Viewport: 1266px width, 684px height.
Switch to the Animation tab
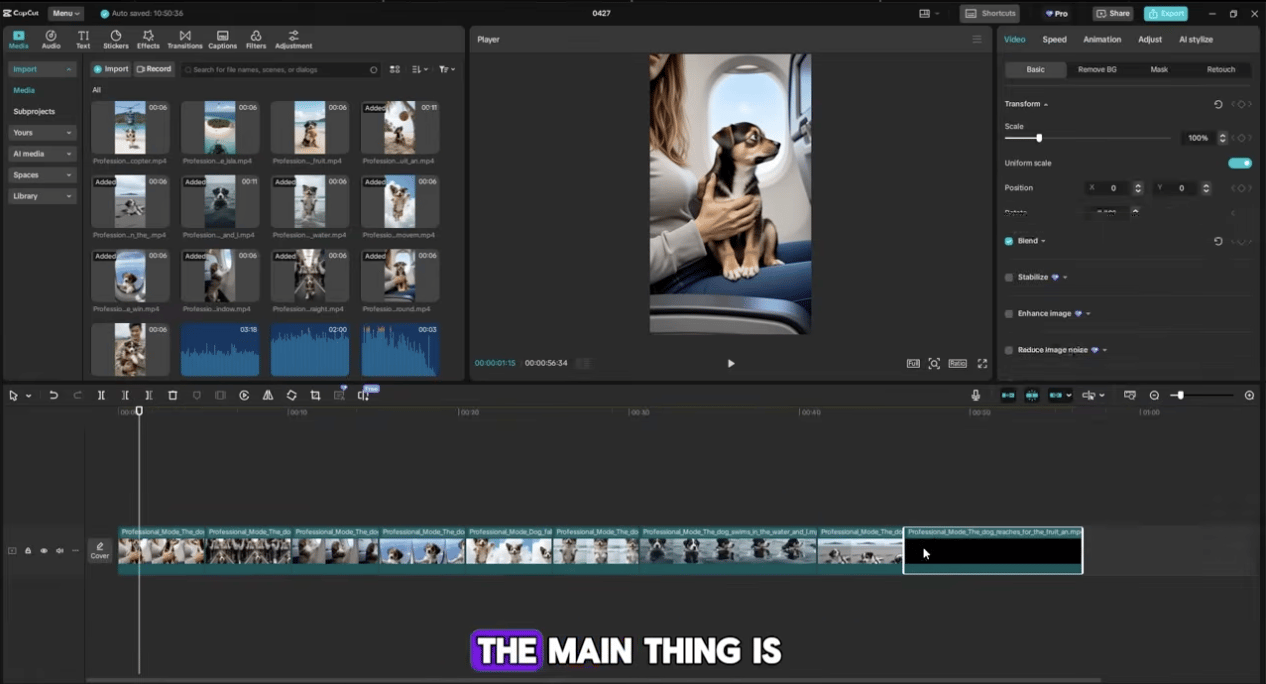pyautogui.click(x=1102, y=39)
